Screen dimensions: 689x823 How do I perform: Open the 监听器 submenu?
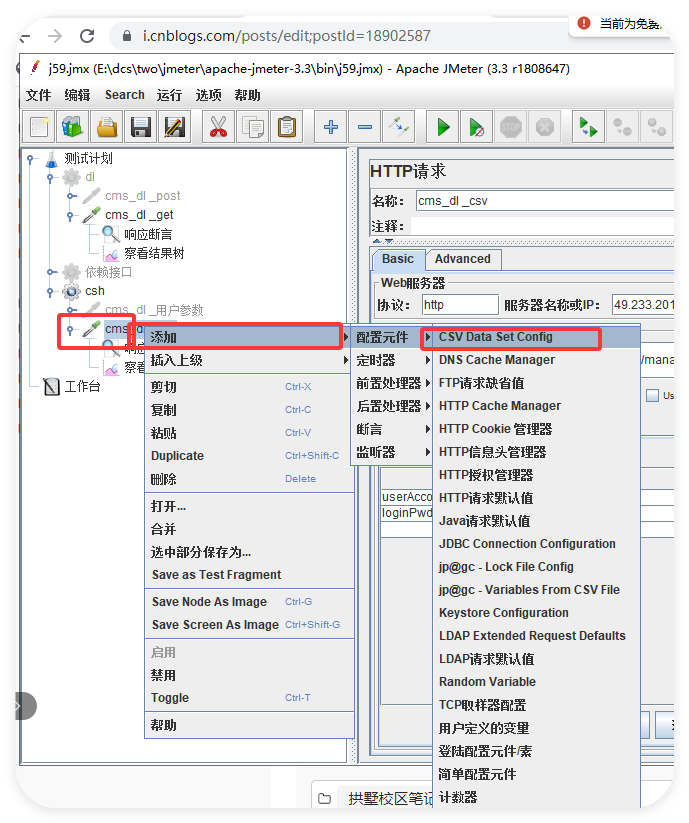tap(393, 452)
